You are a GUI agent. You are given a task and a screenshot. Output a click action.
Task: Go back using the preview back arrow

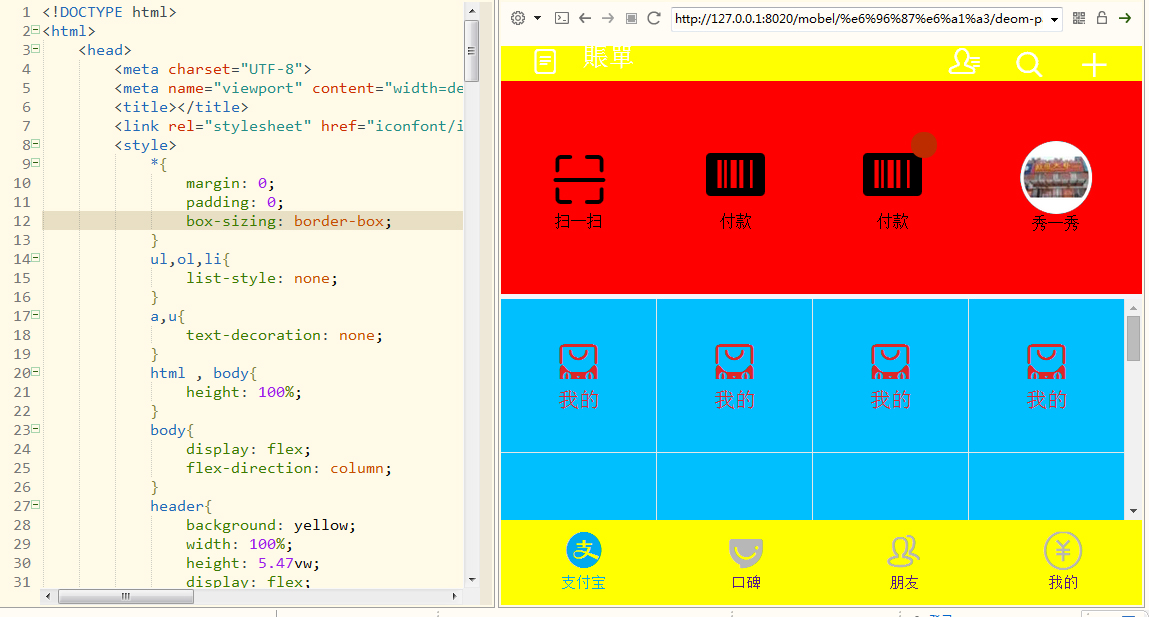click(585, 18)
